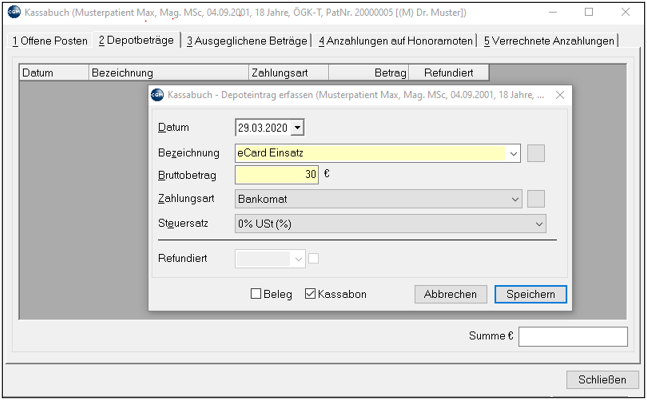Viewport: 647px width, 400px height.
Task: Open the Zahlungsart Bankomat dropdown
Action: [515, 199]
